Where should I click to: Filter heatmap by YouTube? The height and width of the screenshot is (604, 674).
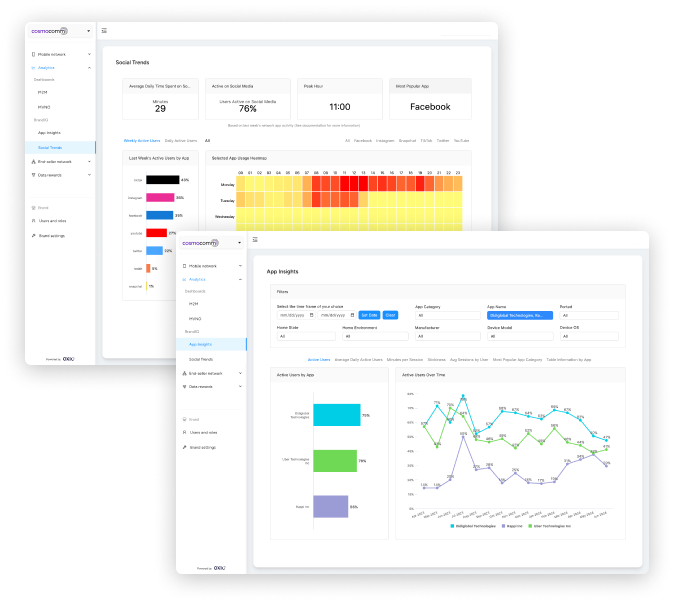click(462, 141)
